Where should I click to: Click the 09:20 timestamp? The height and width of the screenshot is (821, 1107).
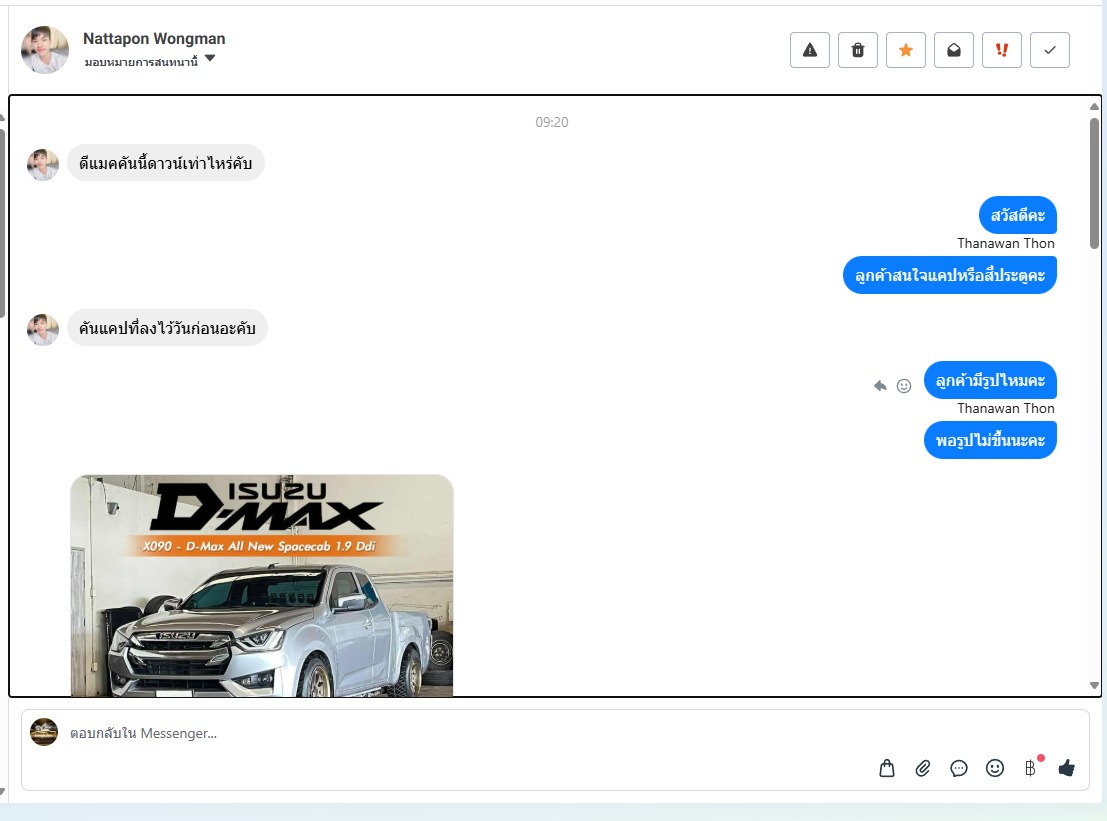pyautogui.click(x=551, y=122)
